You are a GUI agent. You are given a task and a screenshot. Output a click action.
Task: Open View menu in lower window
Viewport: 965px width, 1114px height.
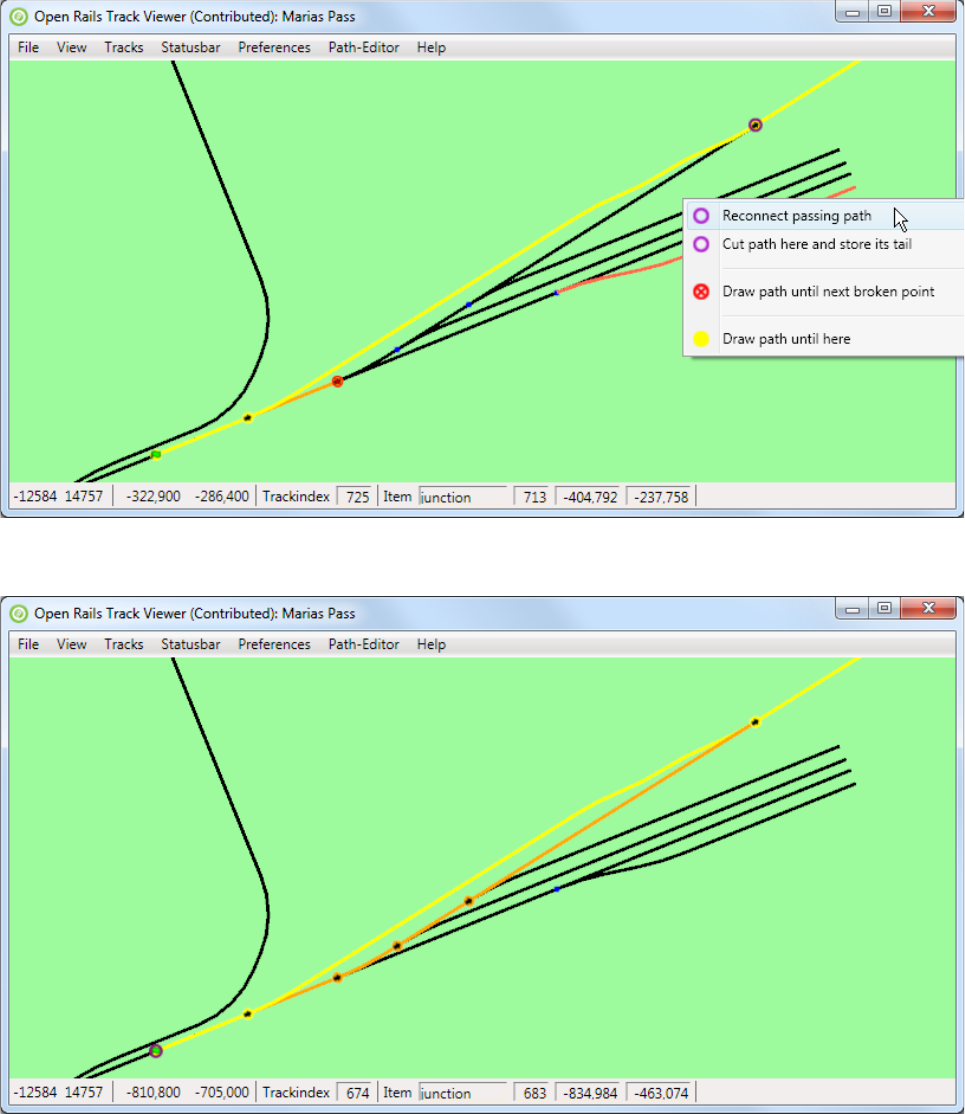click(x=72, y=644)
